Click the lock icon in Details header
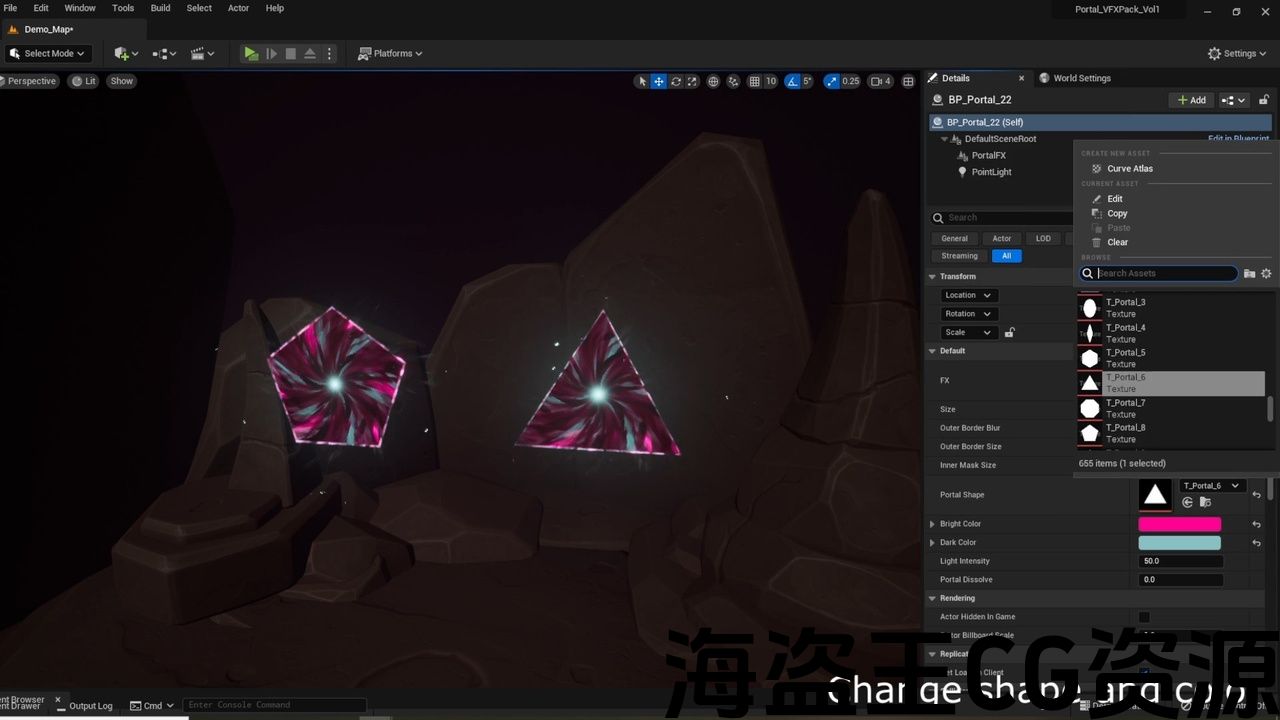The width and height of the screenshot is (1280, 720). click(1264, 100)
